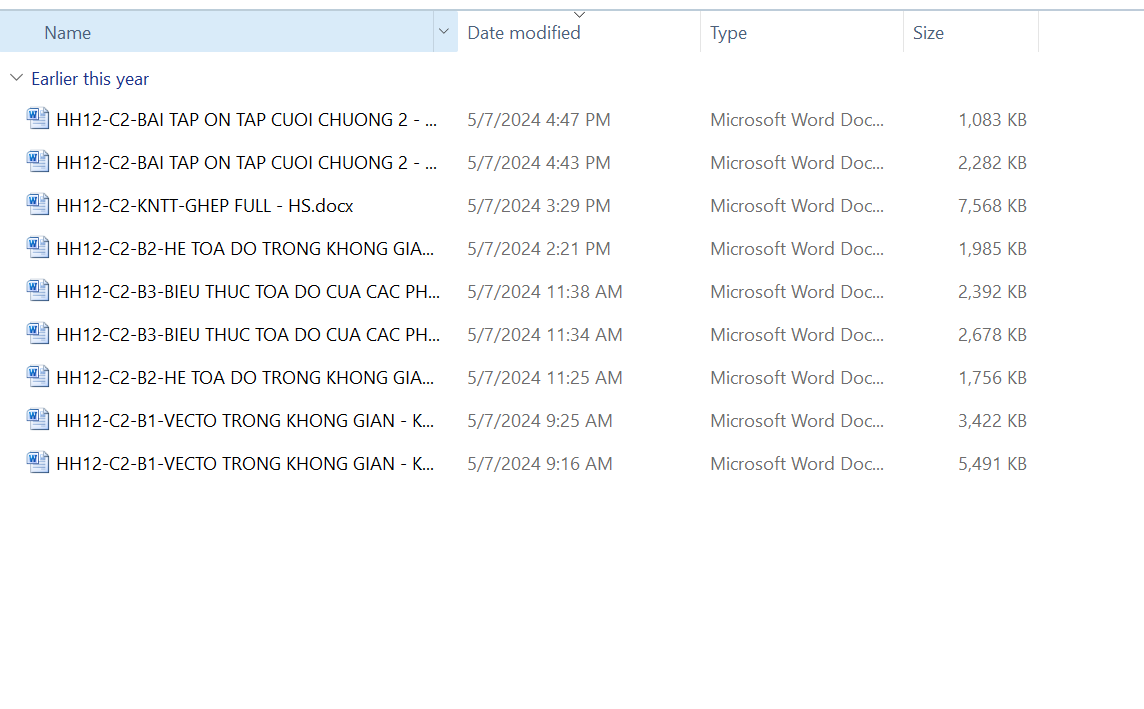Open the Name column filter dropdown arrow
Viewport: 1144px width, 709px height.
click(444, 32)
